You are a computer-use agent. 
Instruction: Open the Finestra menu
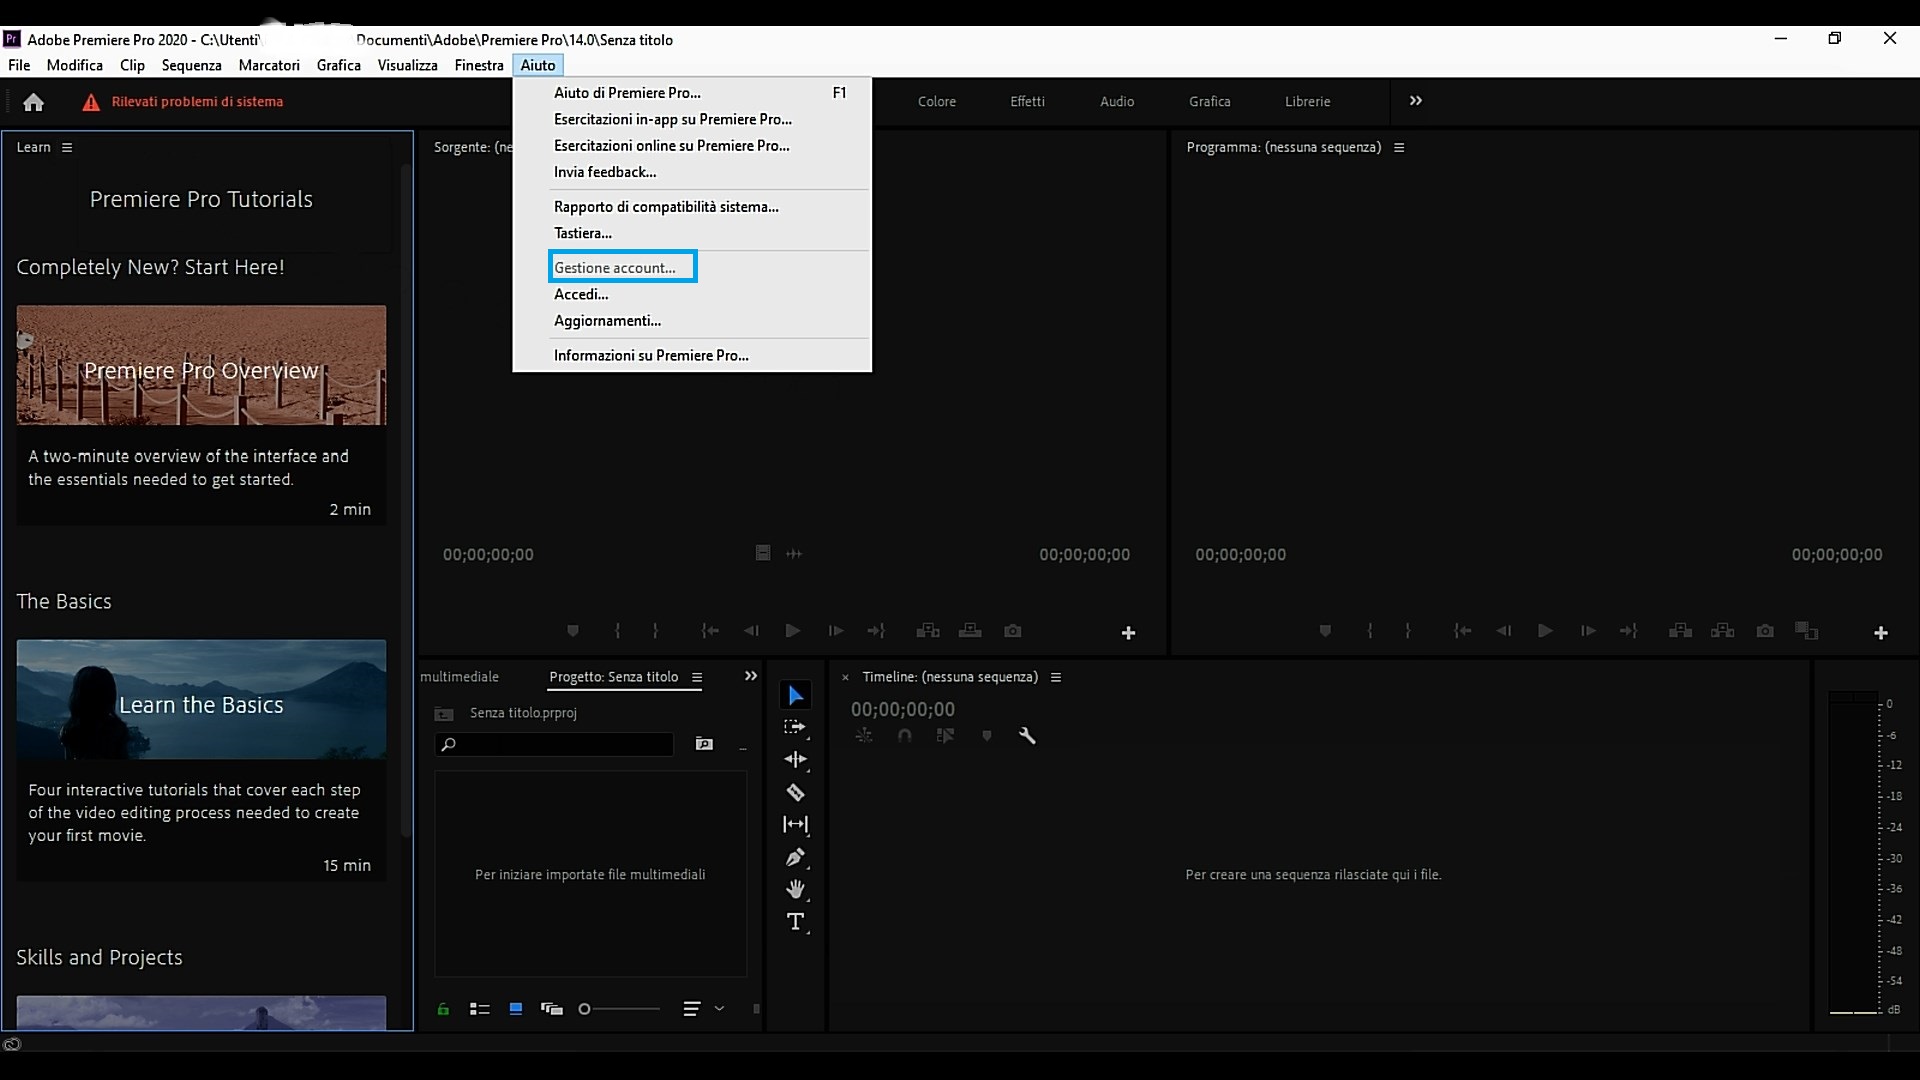(479, 65)
